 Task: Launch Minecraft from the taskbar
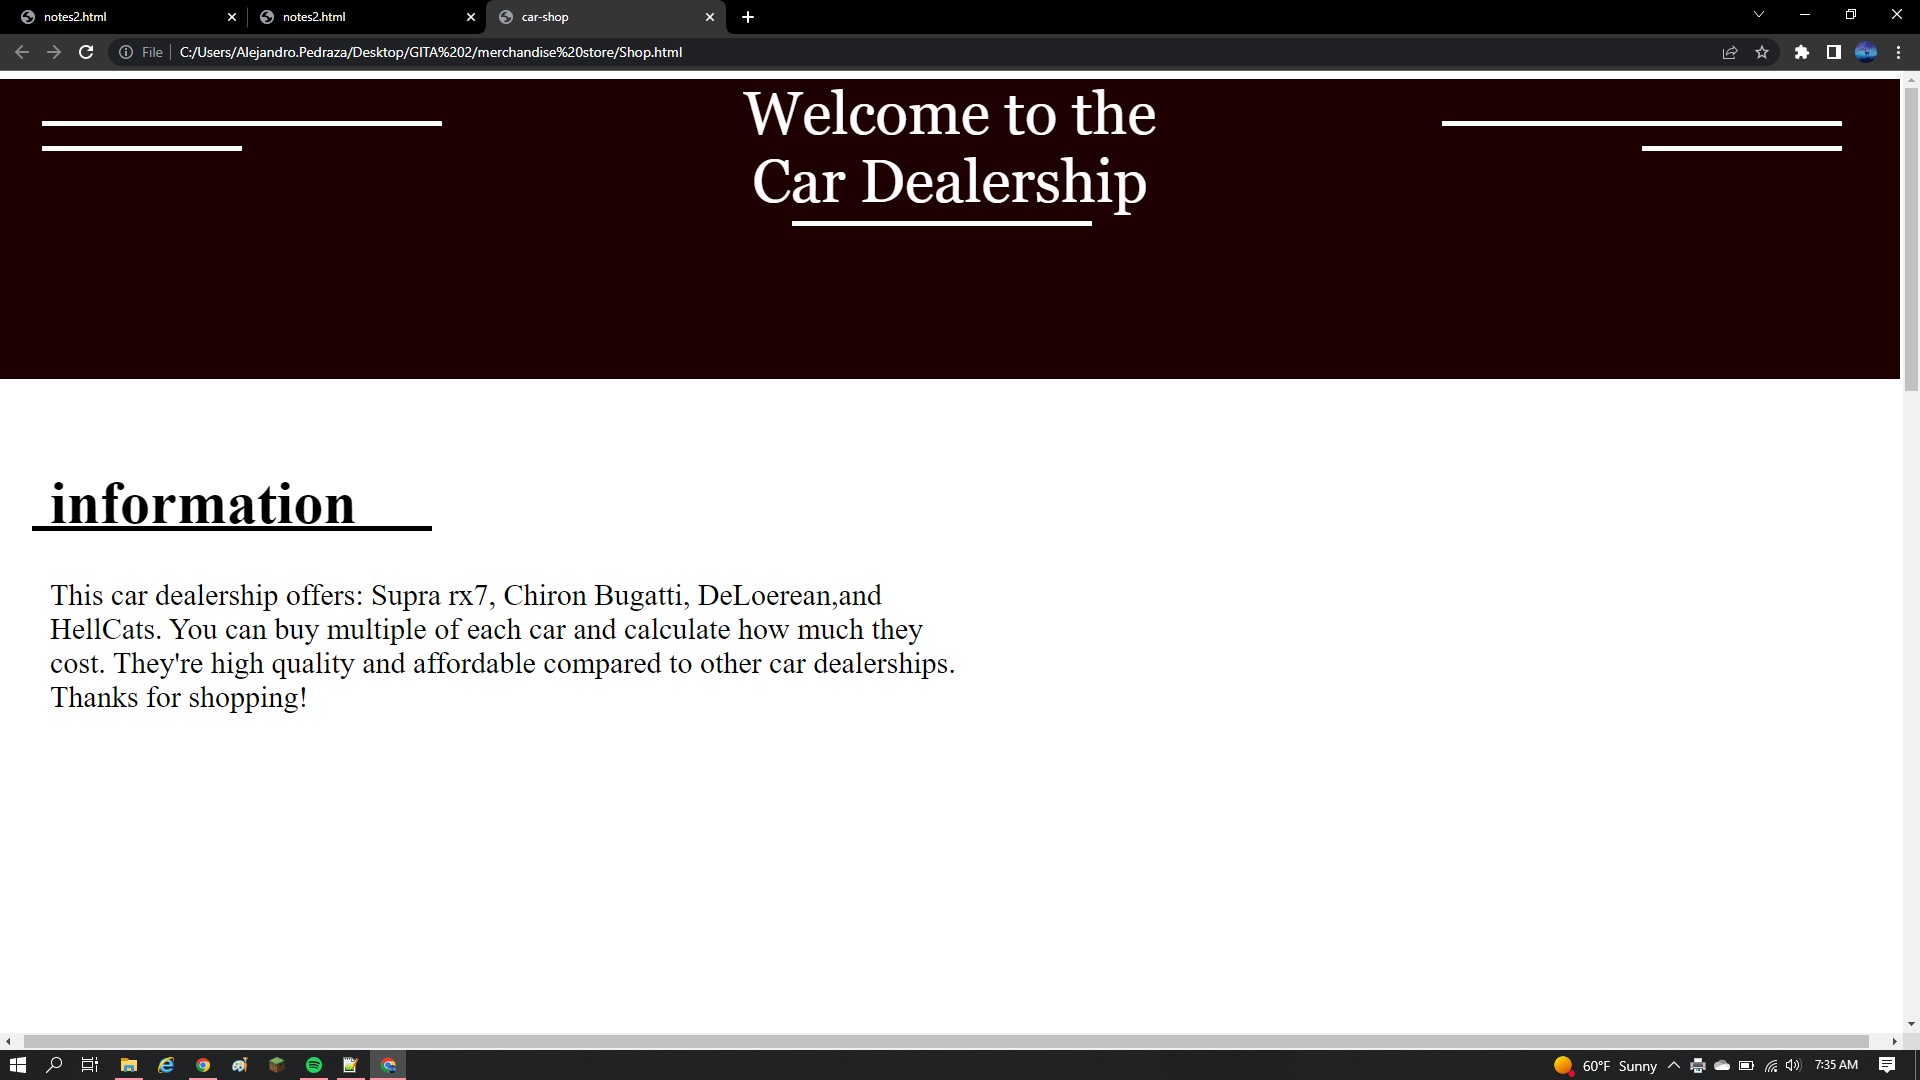coord(277,1065)
